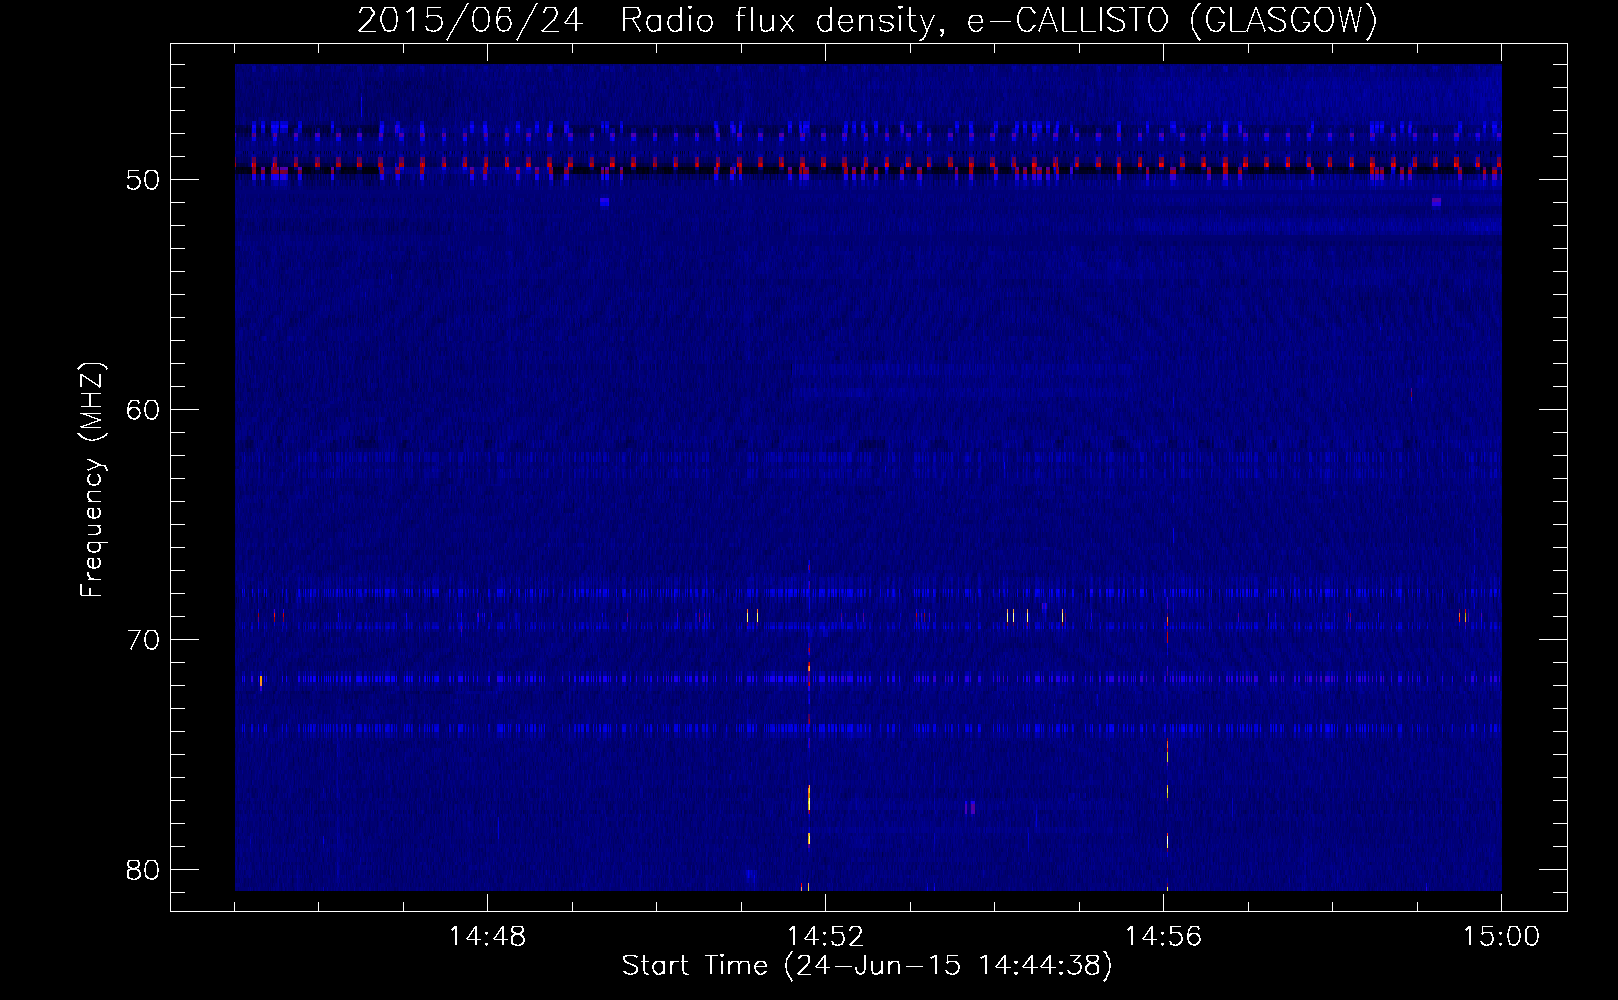1618x1000 pixels.
Task: Select the 14:56 time tick label
Action: (1163, 937)
